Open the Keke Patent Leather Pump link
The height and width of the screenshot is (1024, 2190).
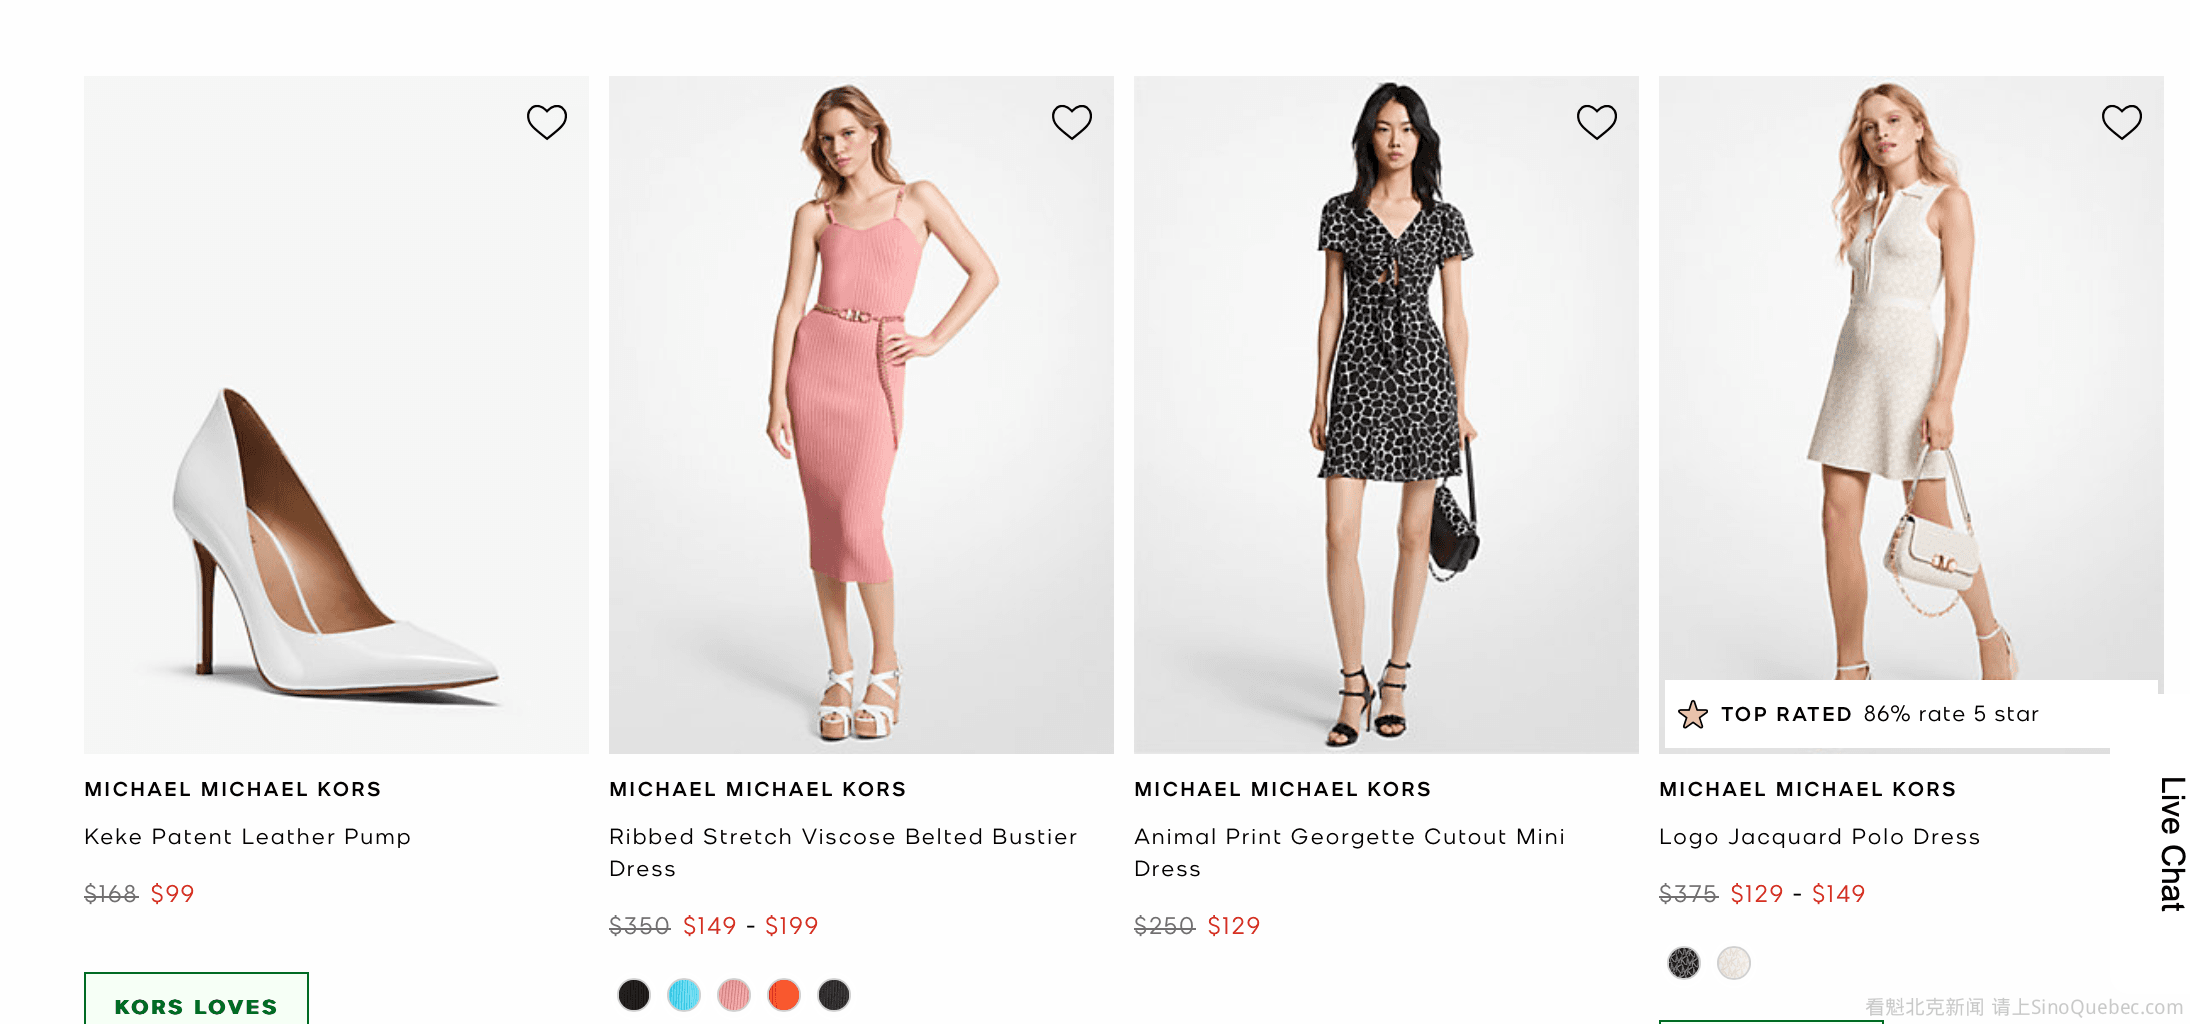[x=247, y=837]
